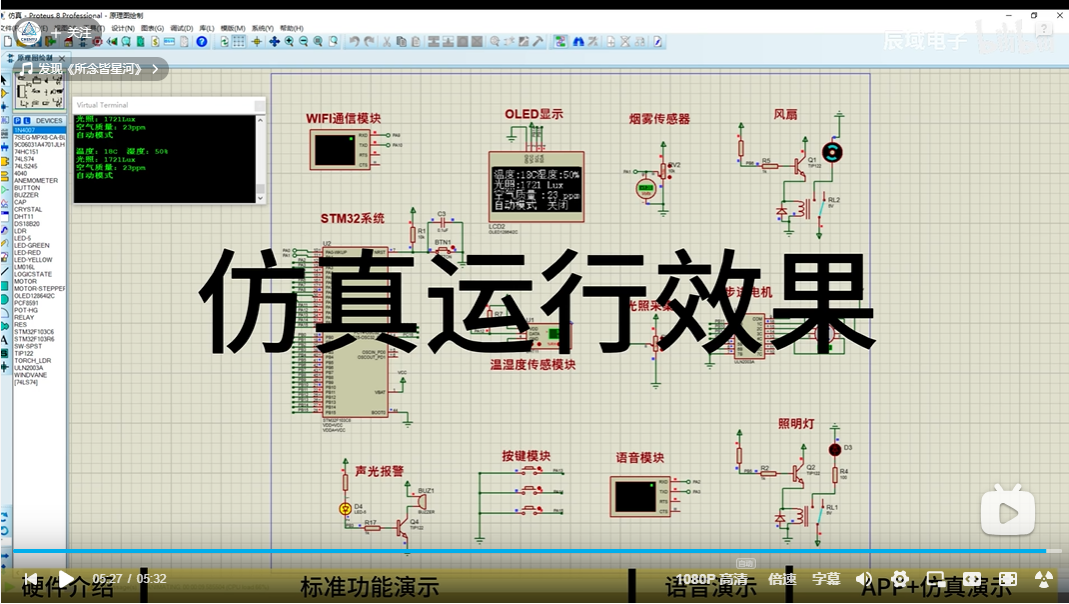Select 1N4007 in the devices list
1069x604 pixels.
[x=40, y=130]
